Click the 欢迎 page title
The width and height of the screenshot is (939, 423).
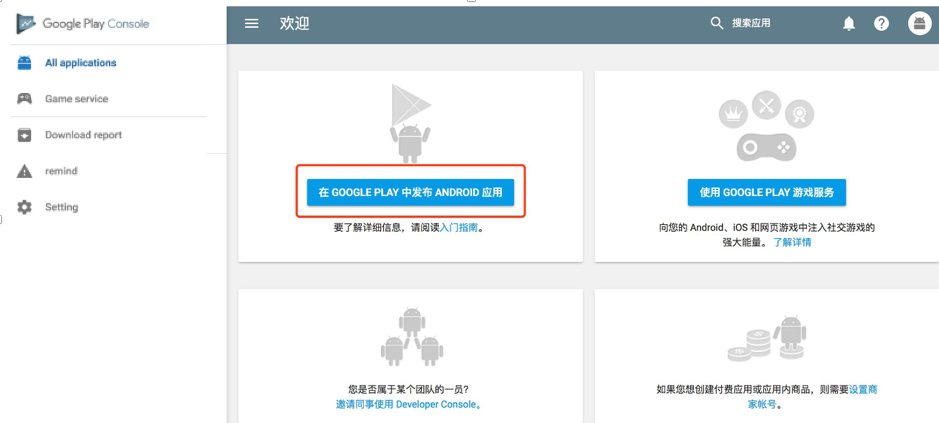tap(294, 23)
